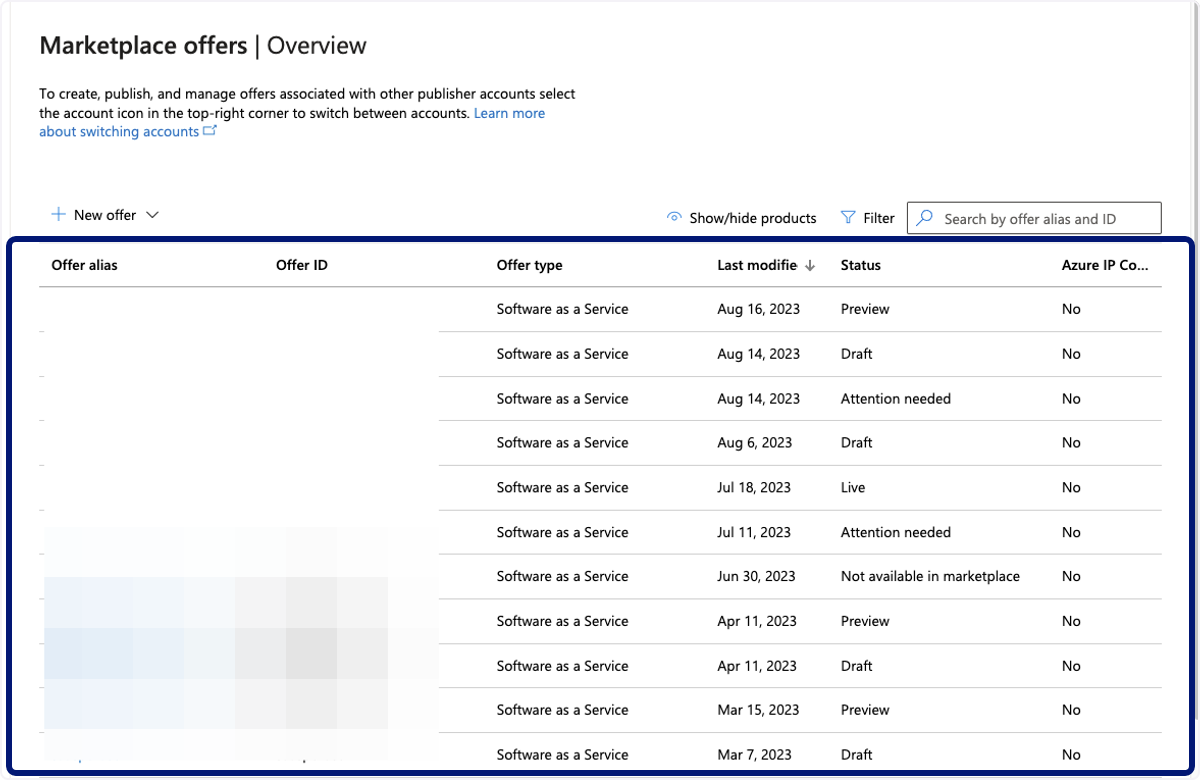This screenshot has width=1200, height=780.
Task: Click Attention needed in Jul 11 row
Action: click(x=896, y=532)
